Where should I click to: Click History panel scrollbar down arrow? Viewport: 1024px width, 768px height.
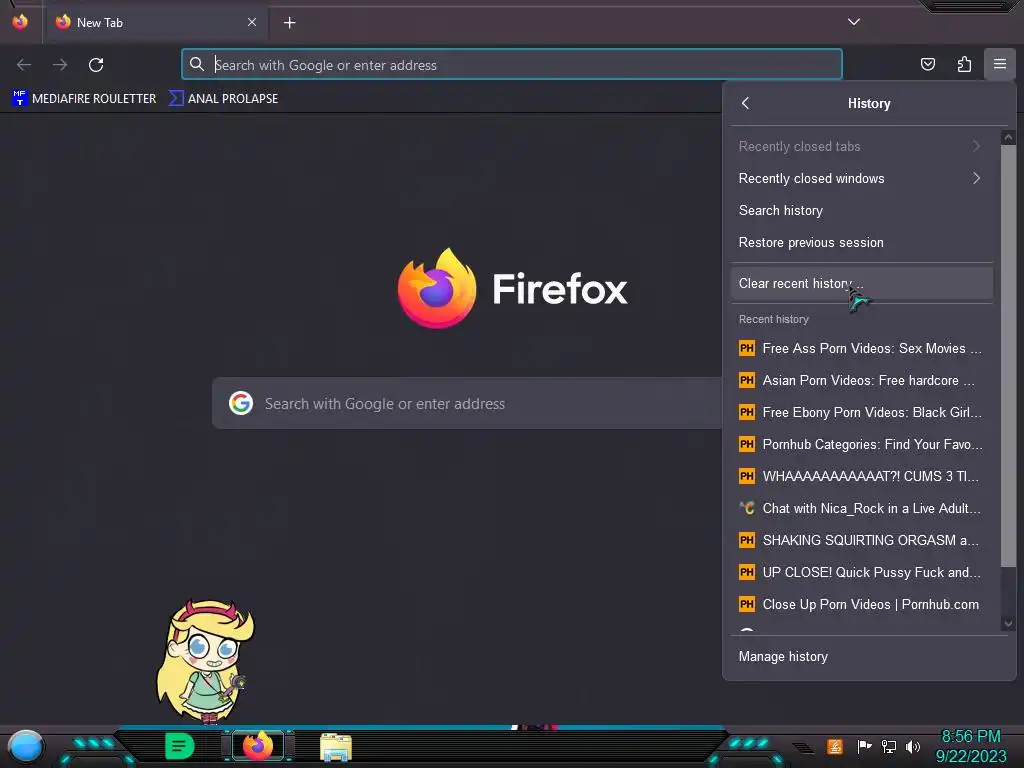pos(1008,624)
